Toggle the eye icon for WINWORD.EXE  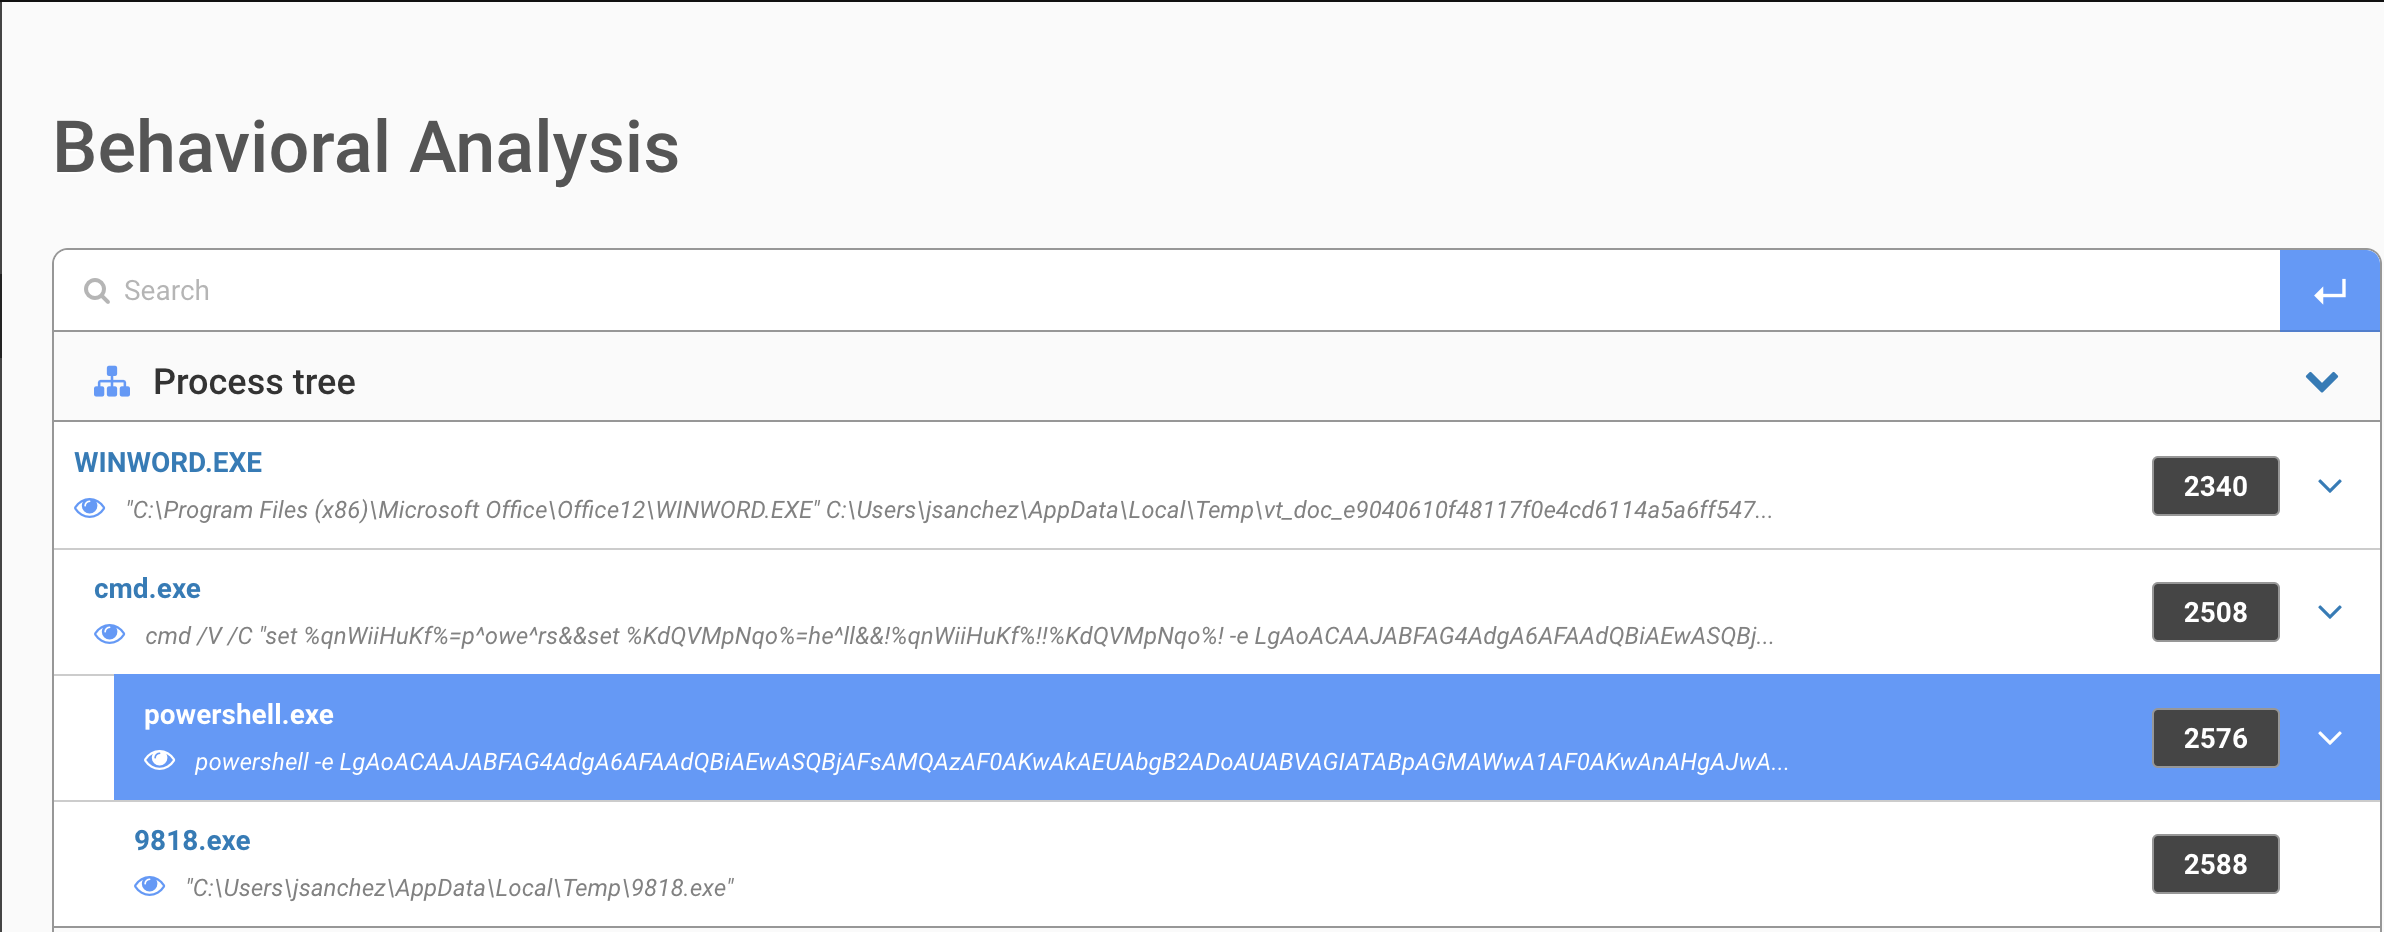click(90, 509)
